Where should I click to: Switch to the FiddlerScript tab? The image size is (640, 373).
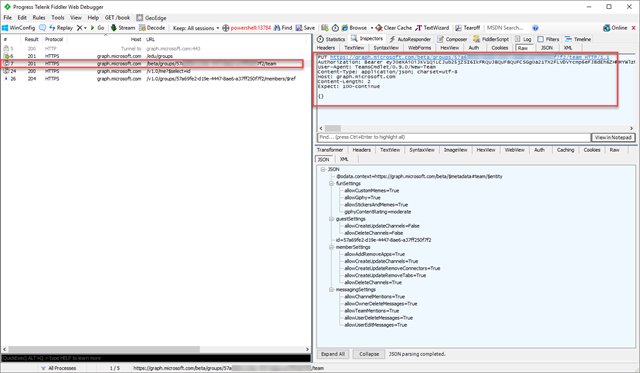(x=491, y=39)
